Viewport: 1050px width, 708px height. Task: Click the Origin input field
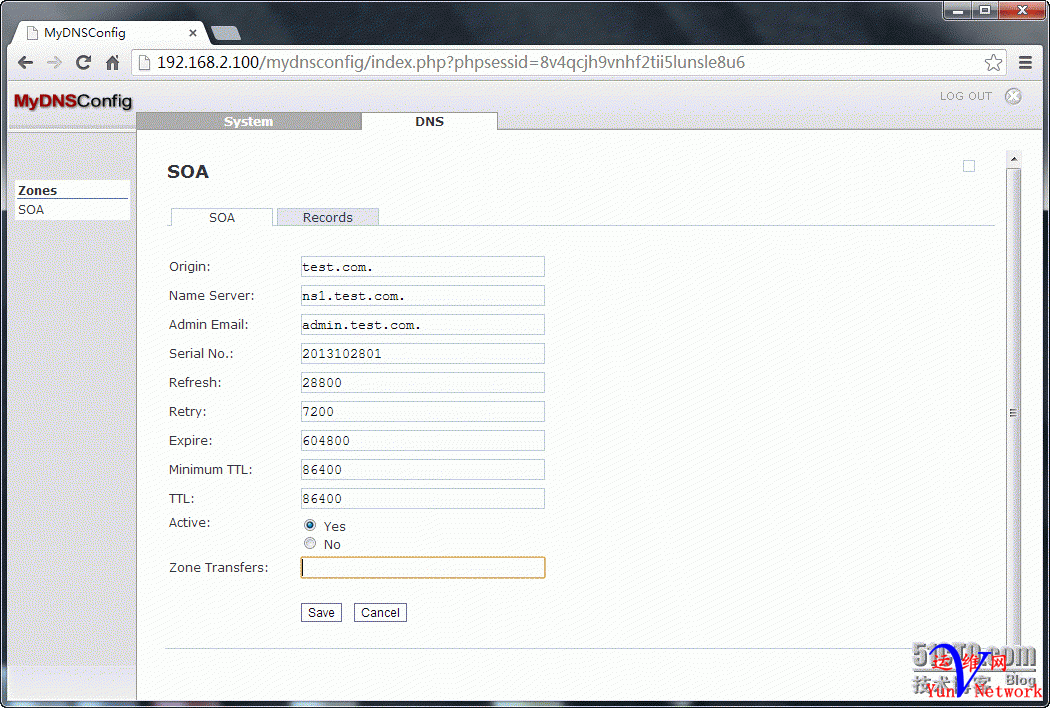pyautogui.click(x=423, y=267)
